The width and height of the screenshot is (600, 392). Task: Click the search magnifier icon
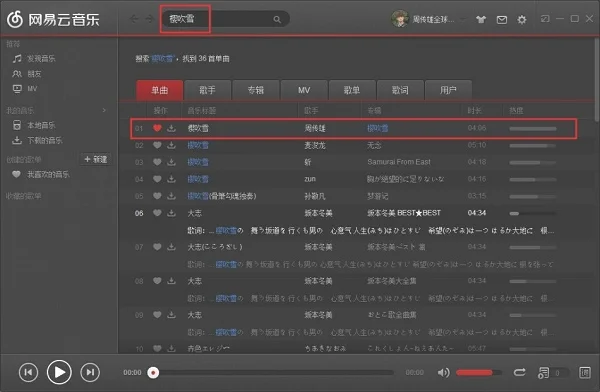[x=277, y=19]
